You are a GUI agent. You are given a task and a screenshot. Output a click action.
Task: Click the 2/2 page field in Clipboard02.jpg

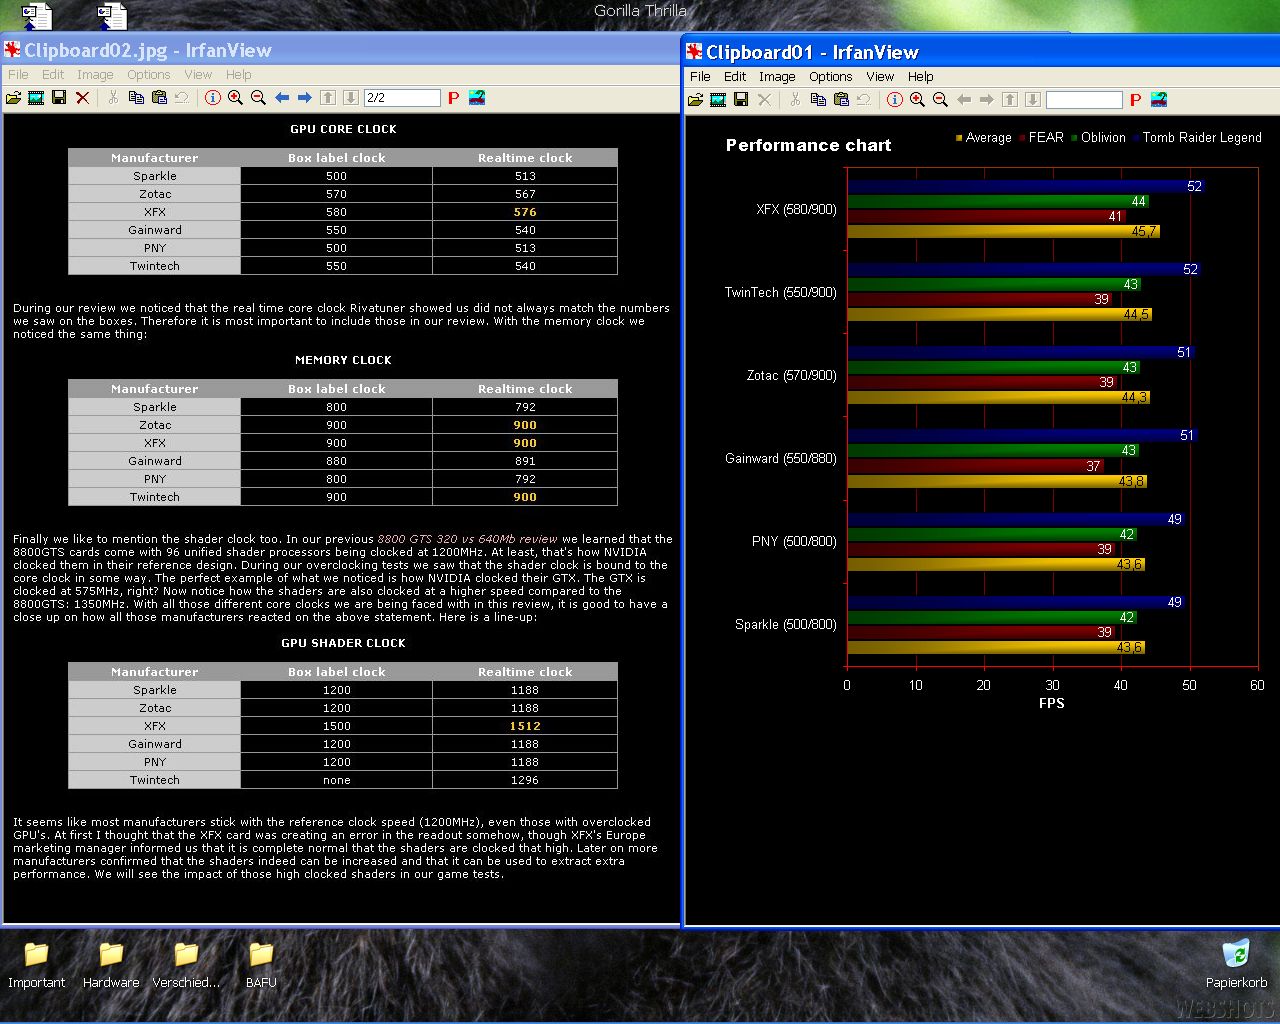402,98
